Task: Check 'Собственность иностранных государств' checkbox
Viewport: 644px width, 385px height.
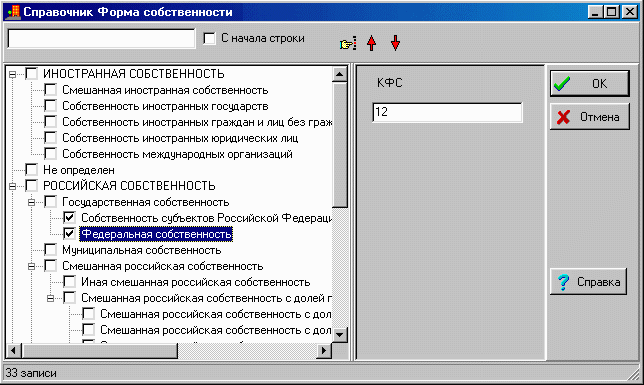Action: click(50, 106)
